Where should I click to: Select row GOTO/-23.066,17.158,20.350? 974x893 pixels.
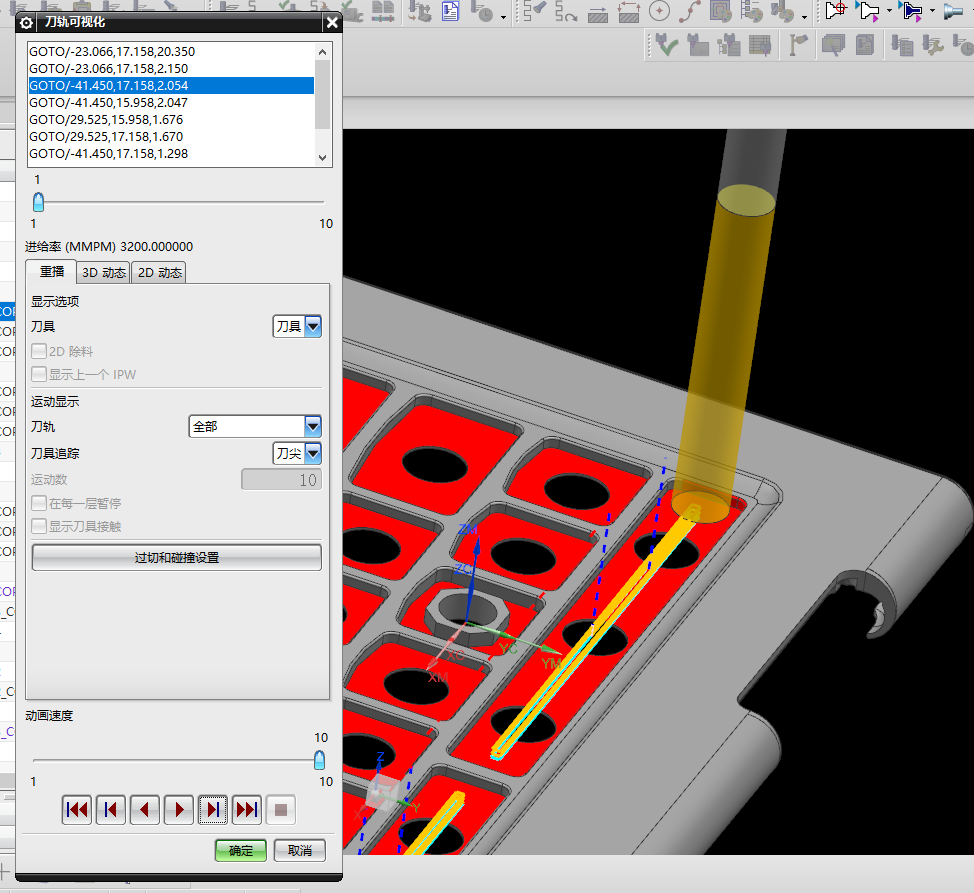click(x=171, y=52)
